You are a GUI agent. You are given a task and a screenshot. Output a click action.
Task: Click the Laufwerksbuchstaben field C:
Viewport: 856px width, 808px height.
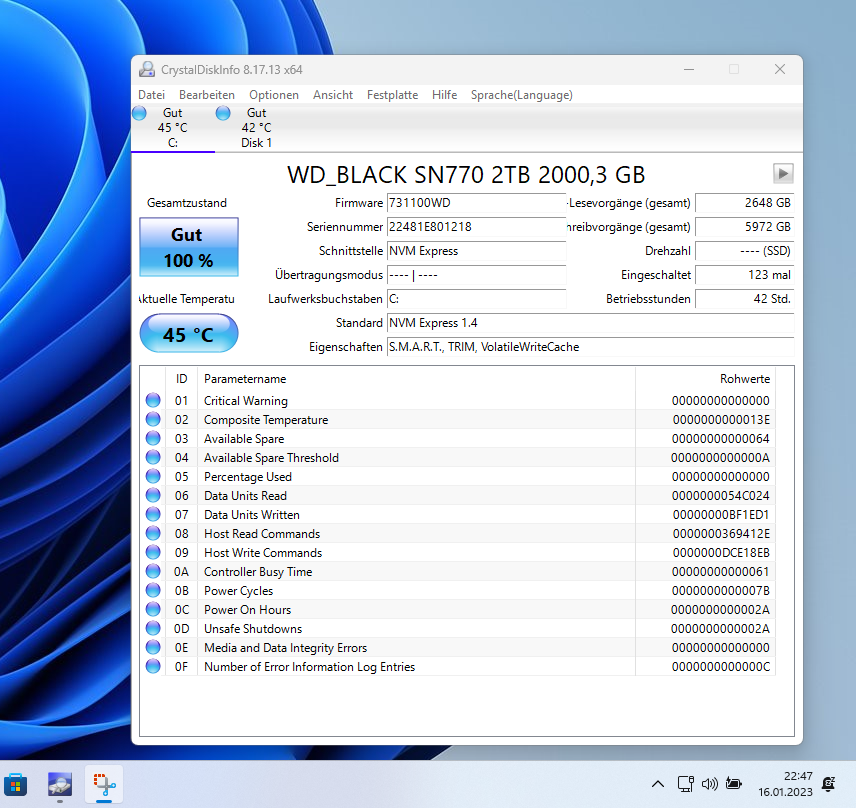coord(476,299)
